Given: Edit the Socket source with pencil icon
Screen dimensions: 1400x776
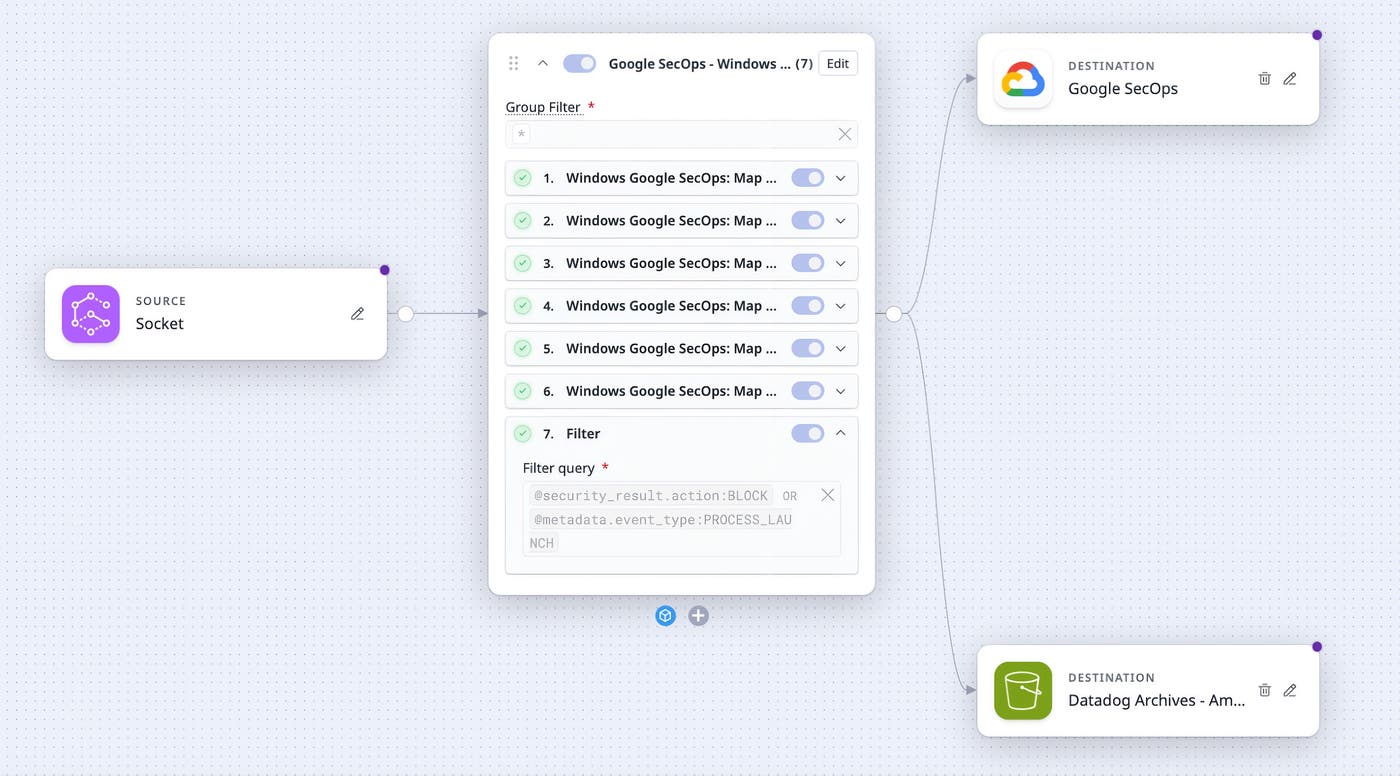Looking at the screenshot, I should (358, 314).
